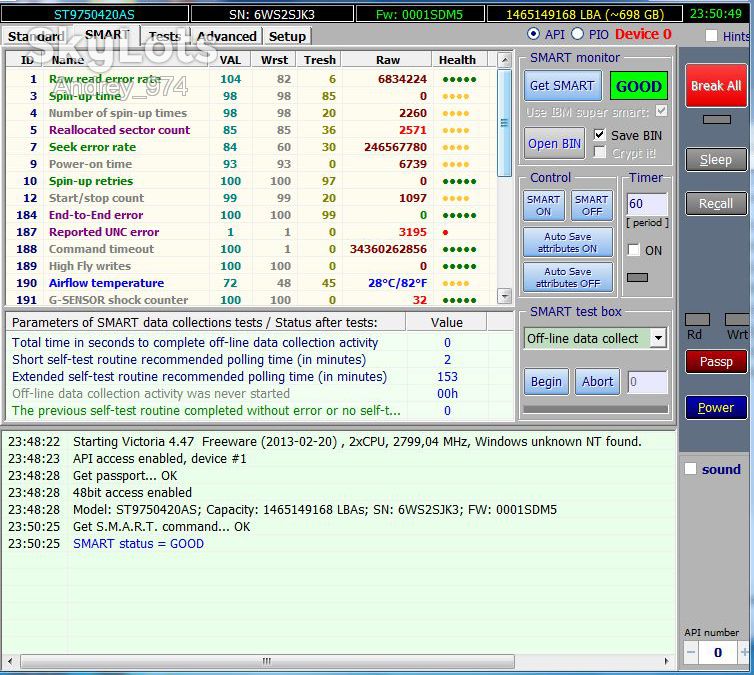Click the log scroll left arrow
Image resolution: width=754 pixels, height=675 pixels.
10,661
